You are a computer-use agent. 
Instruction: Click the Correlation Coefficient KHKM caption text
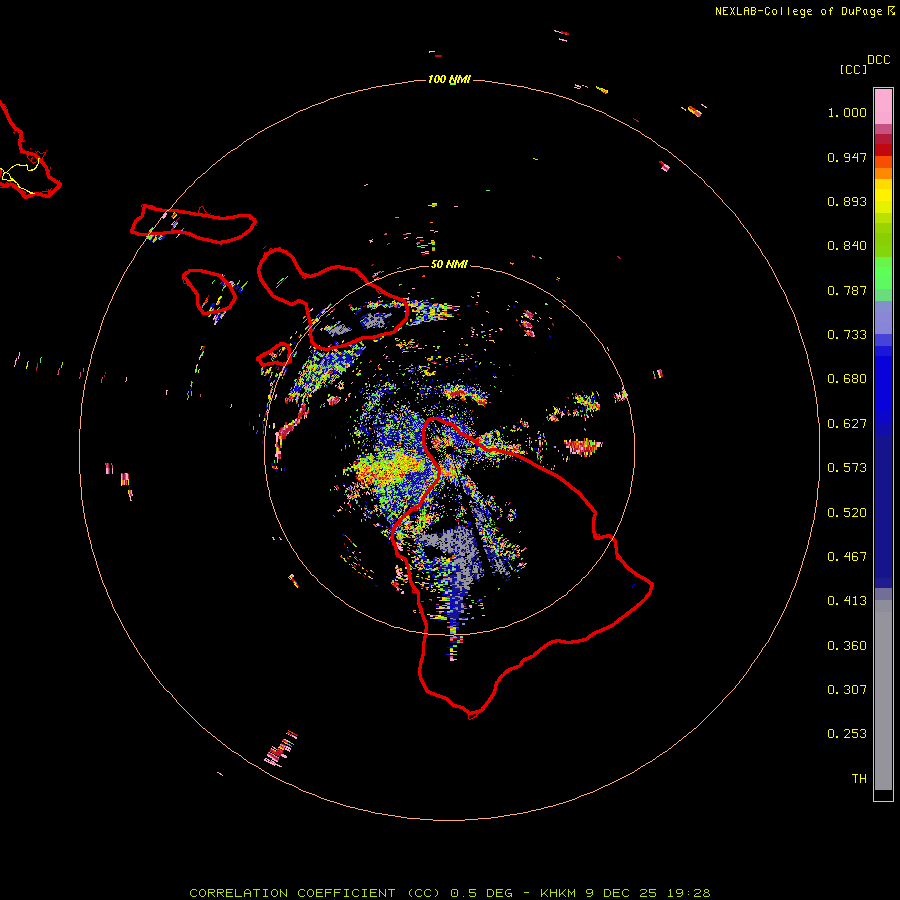[x=449, y=893]
